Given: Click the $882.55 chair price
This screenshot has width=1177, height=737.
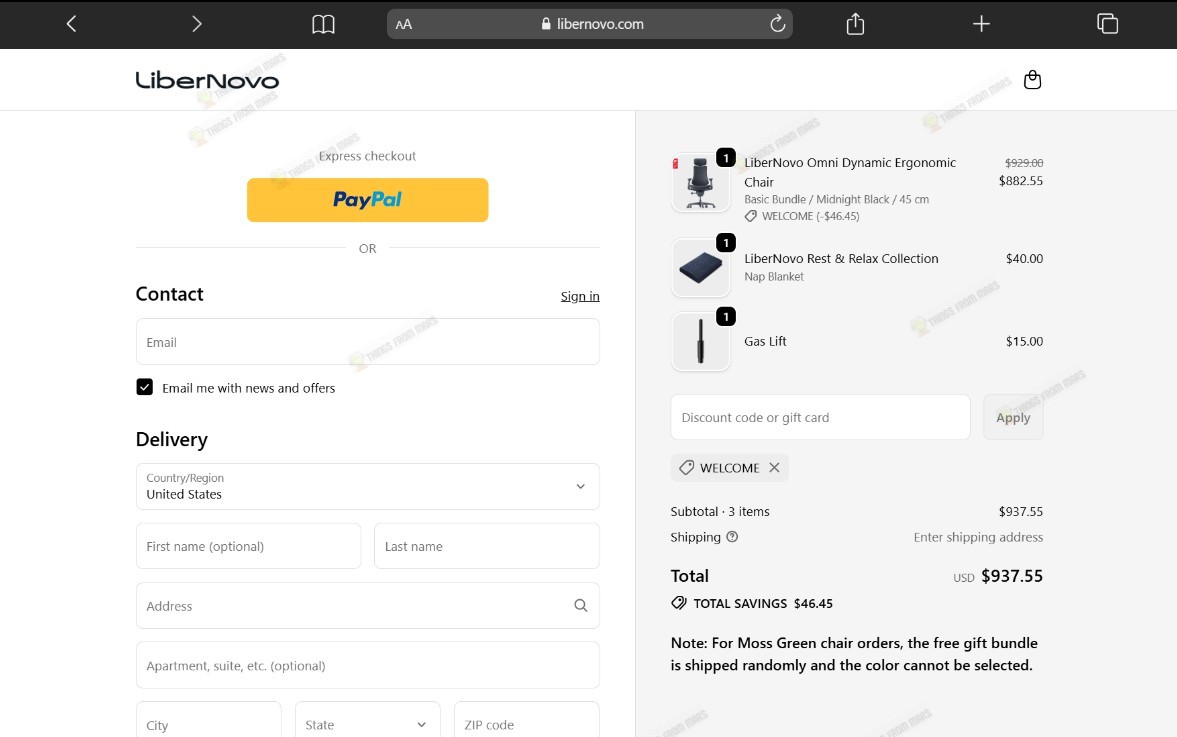Looking at the screenshot, I should coord(1020,181).
